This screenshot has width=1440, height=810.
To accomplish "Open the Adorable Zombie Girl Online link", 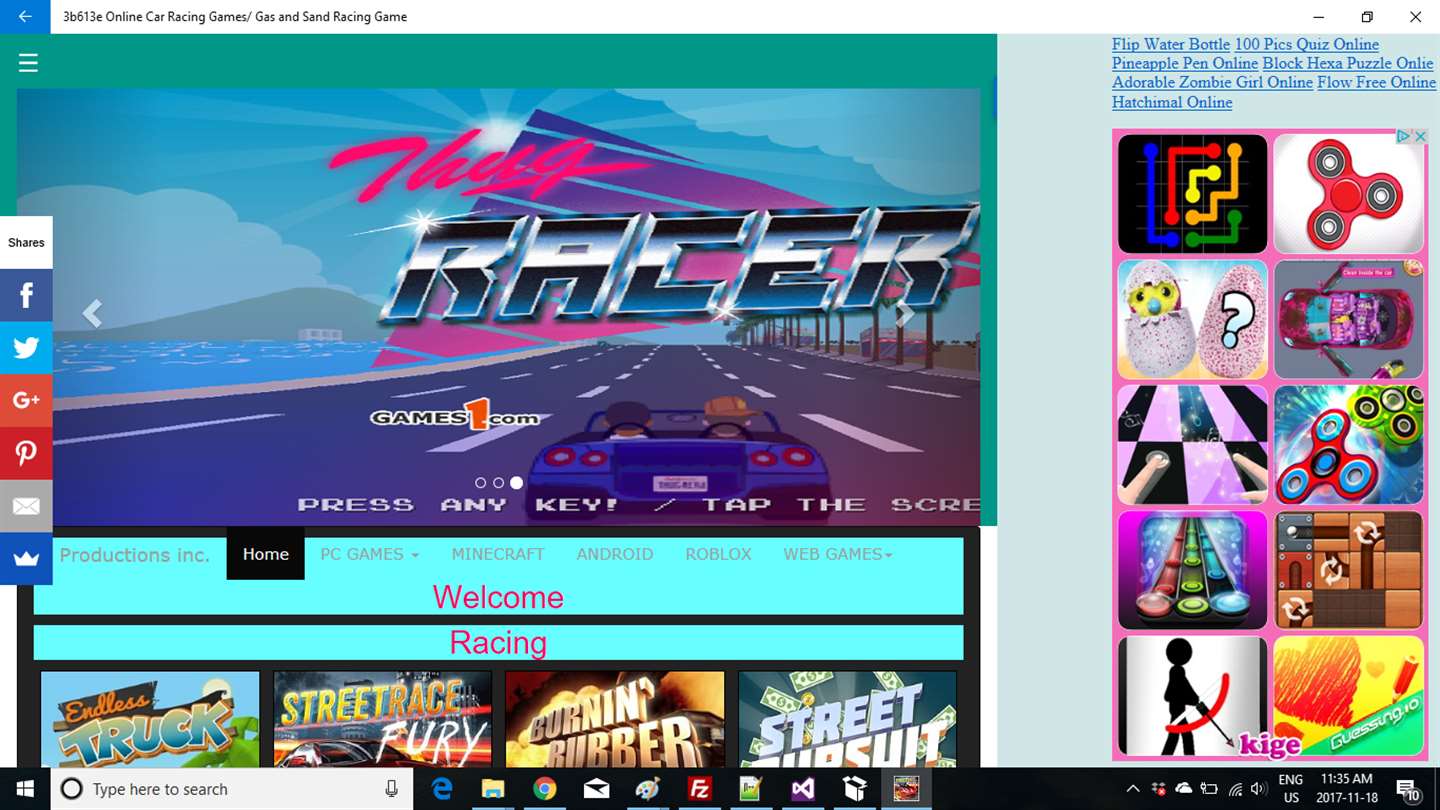I will click(1212, 82).
